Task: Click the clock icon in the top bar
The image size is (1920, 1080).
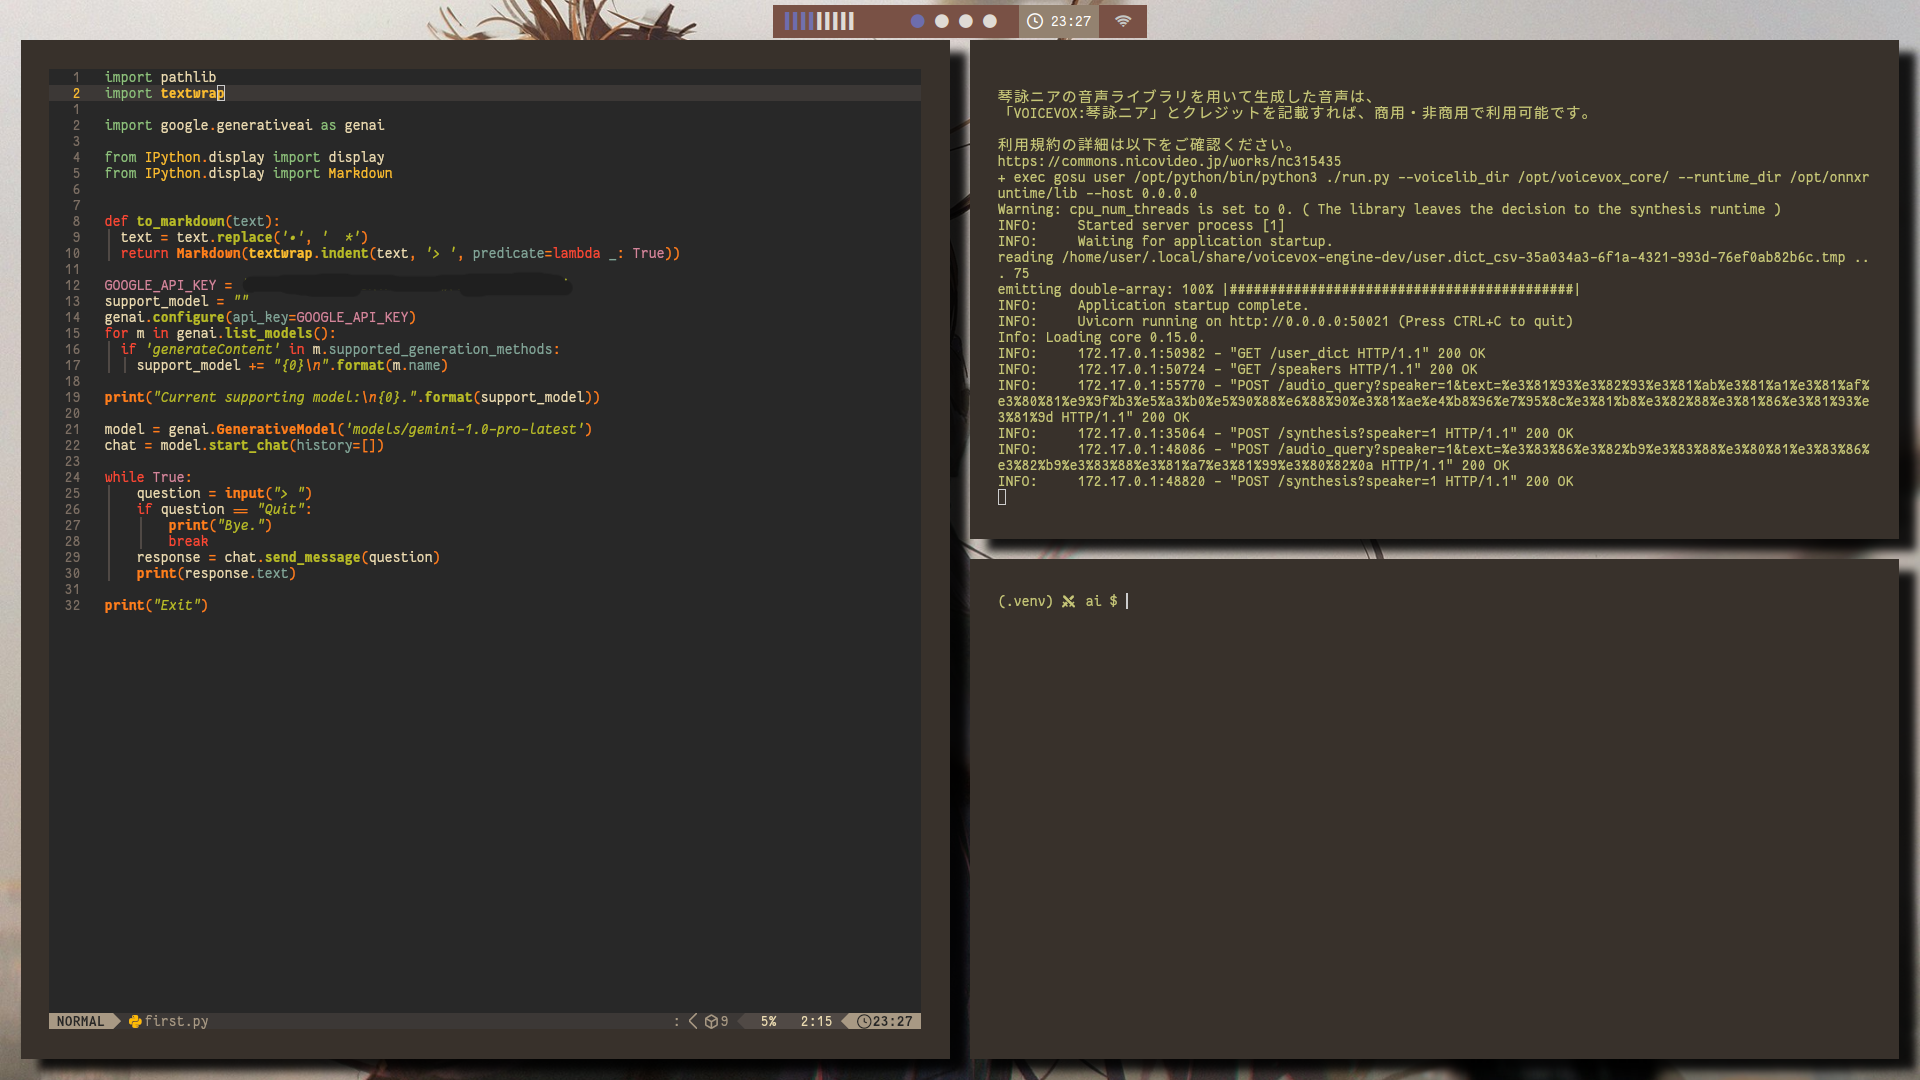Action: (1035, 21)
